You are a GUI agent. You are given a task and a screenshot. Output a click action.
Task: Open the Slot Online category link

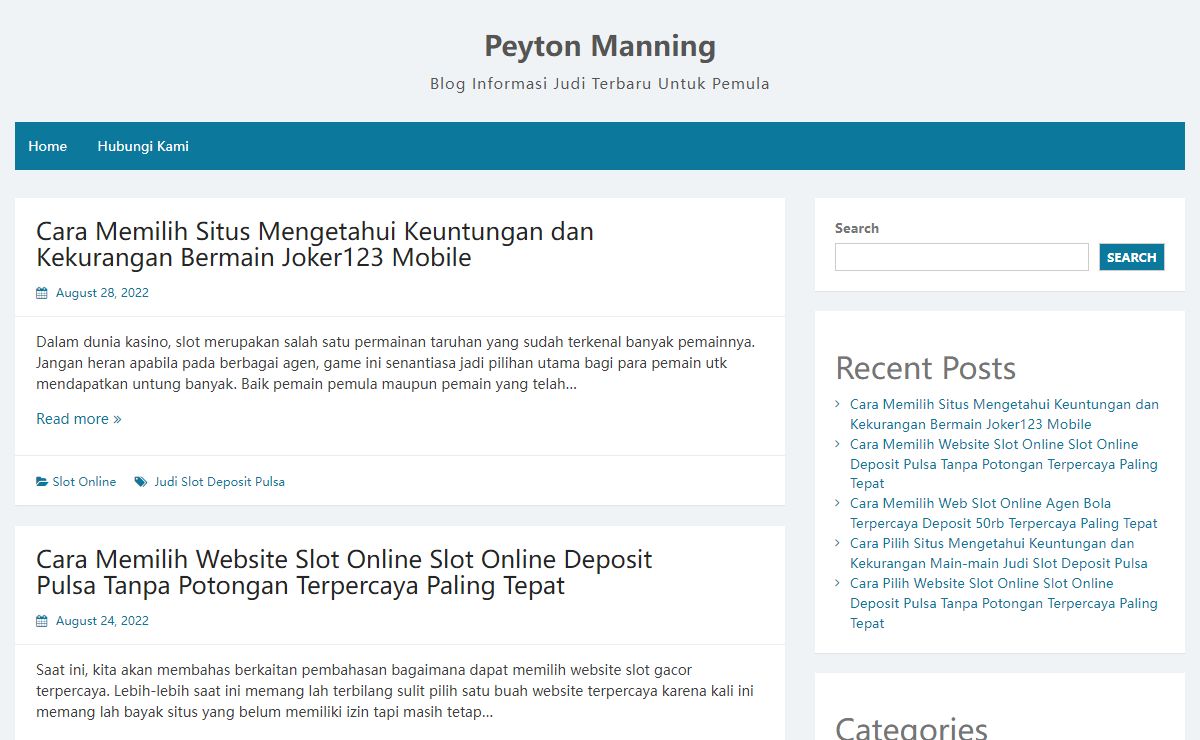coord(84,482)
